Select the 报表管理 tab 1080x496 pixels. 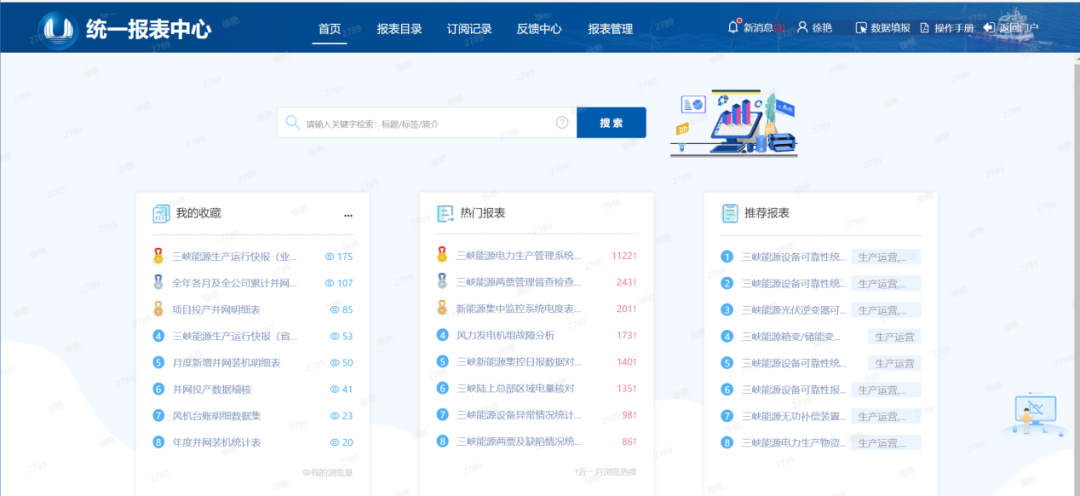coord(610,29)
